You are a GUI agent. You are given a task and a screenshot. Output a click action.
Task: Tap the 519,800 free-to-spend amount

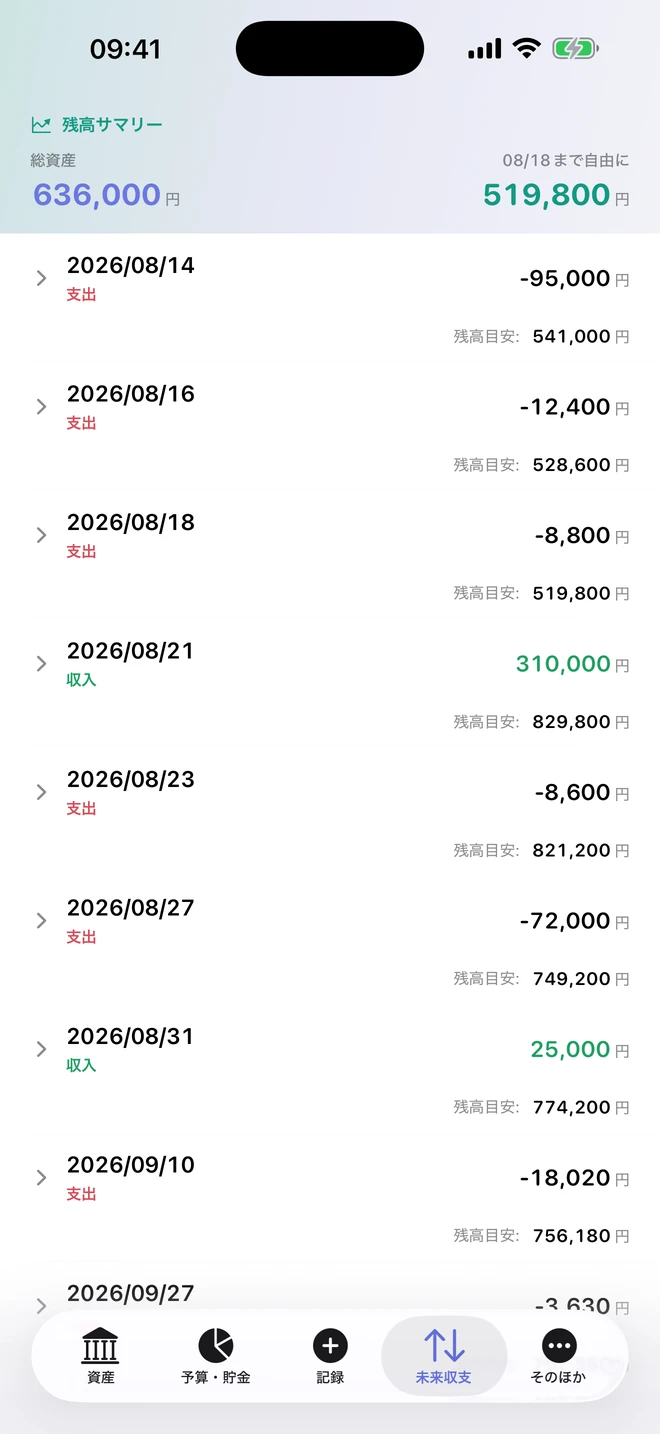[x=546, y=194]
